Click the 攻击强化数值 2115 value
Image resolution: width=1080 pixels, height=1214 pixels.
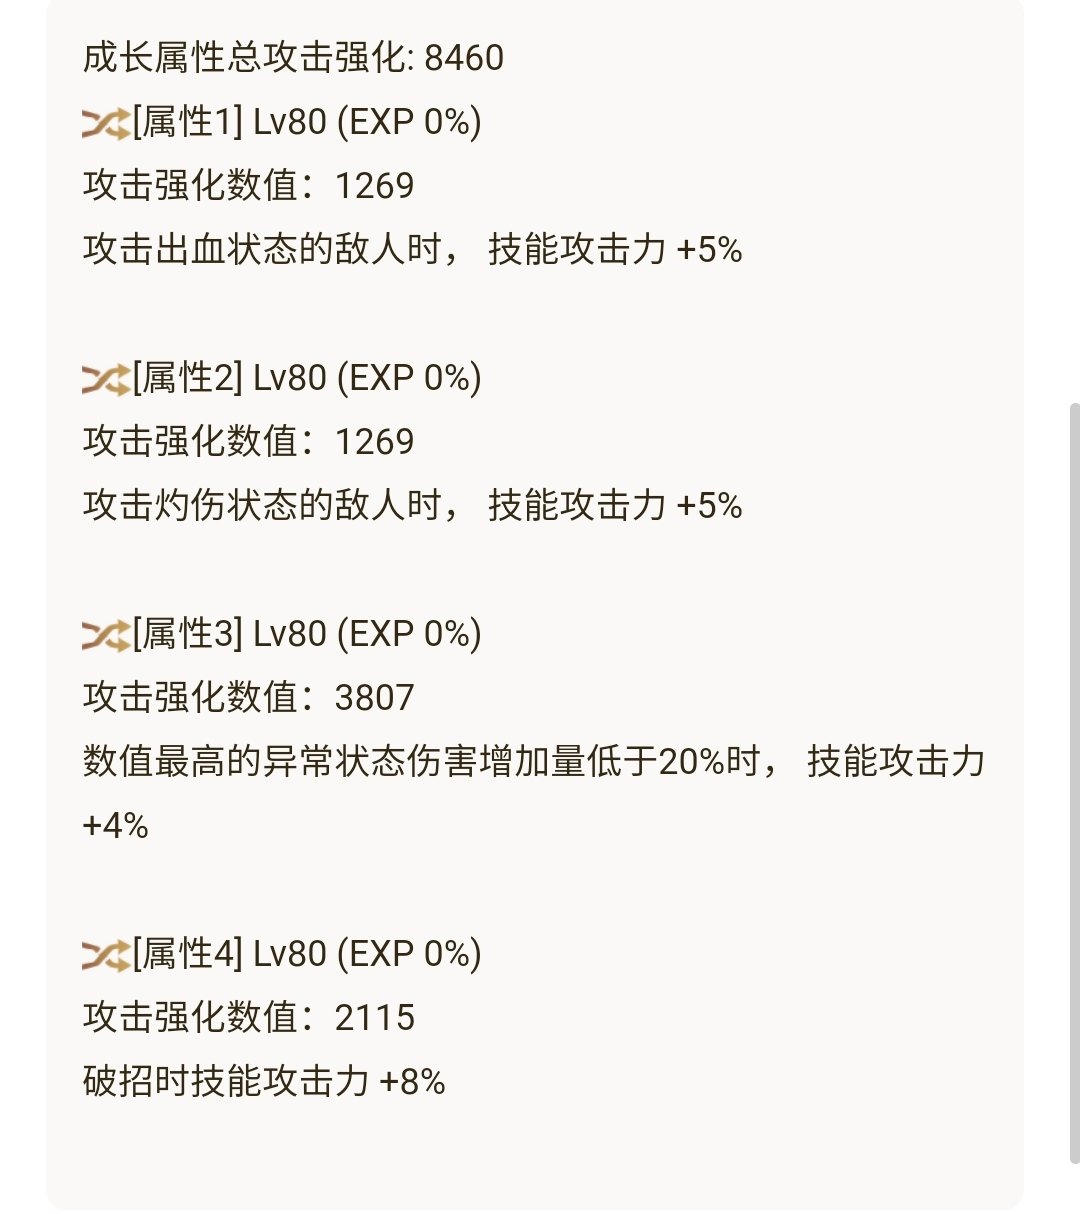point(248,1018)
